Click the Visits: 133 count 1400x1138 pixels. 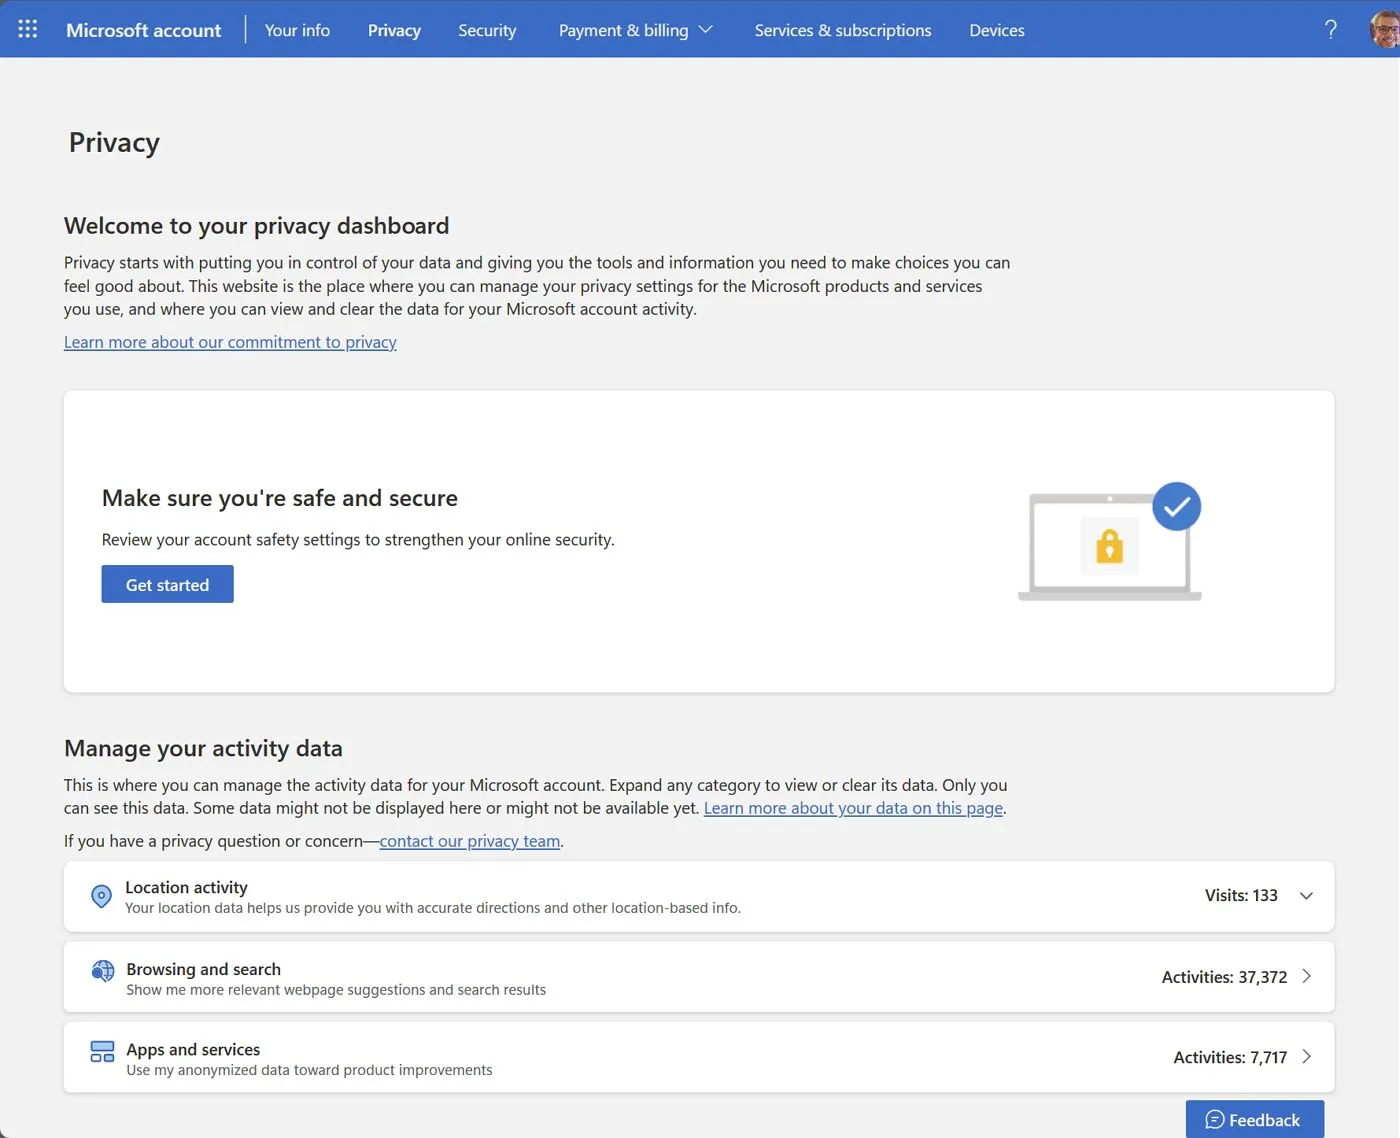[1241, 895]
